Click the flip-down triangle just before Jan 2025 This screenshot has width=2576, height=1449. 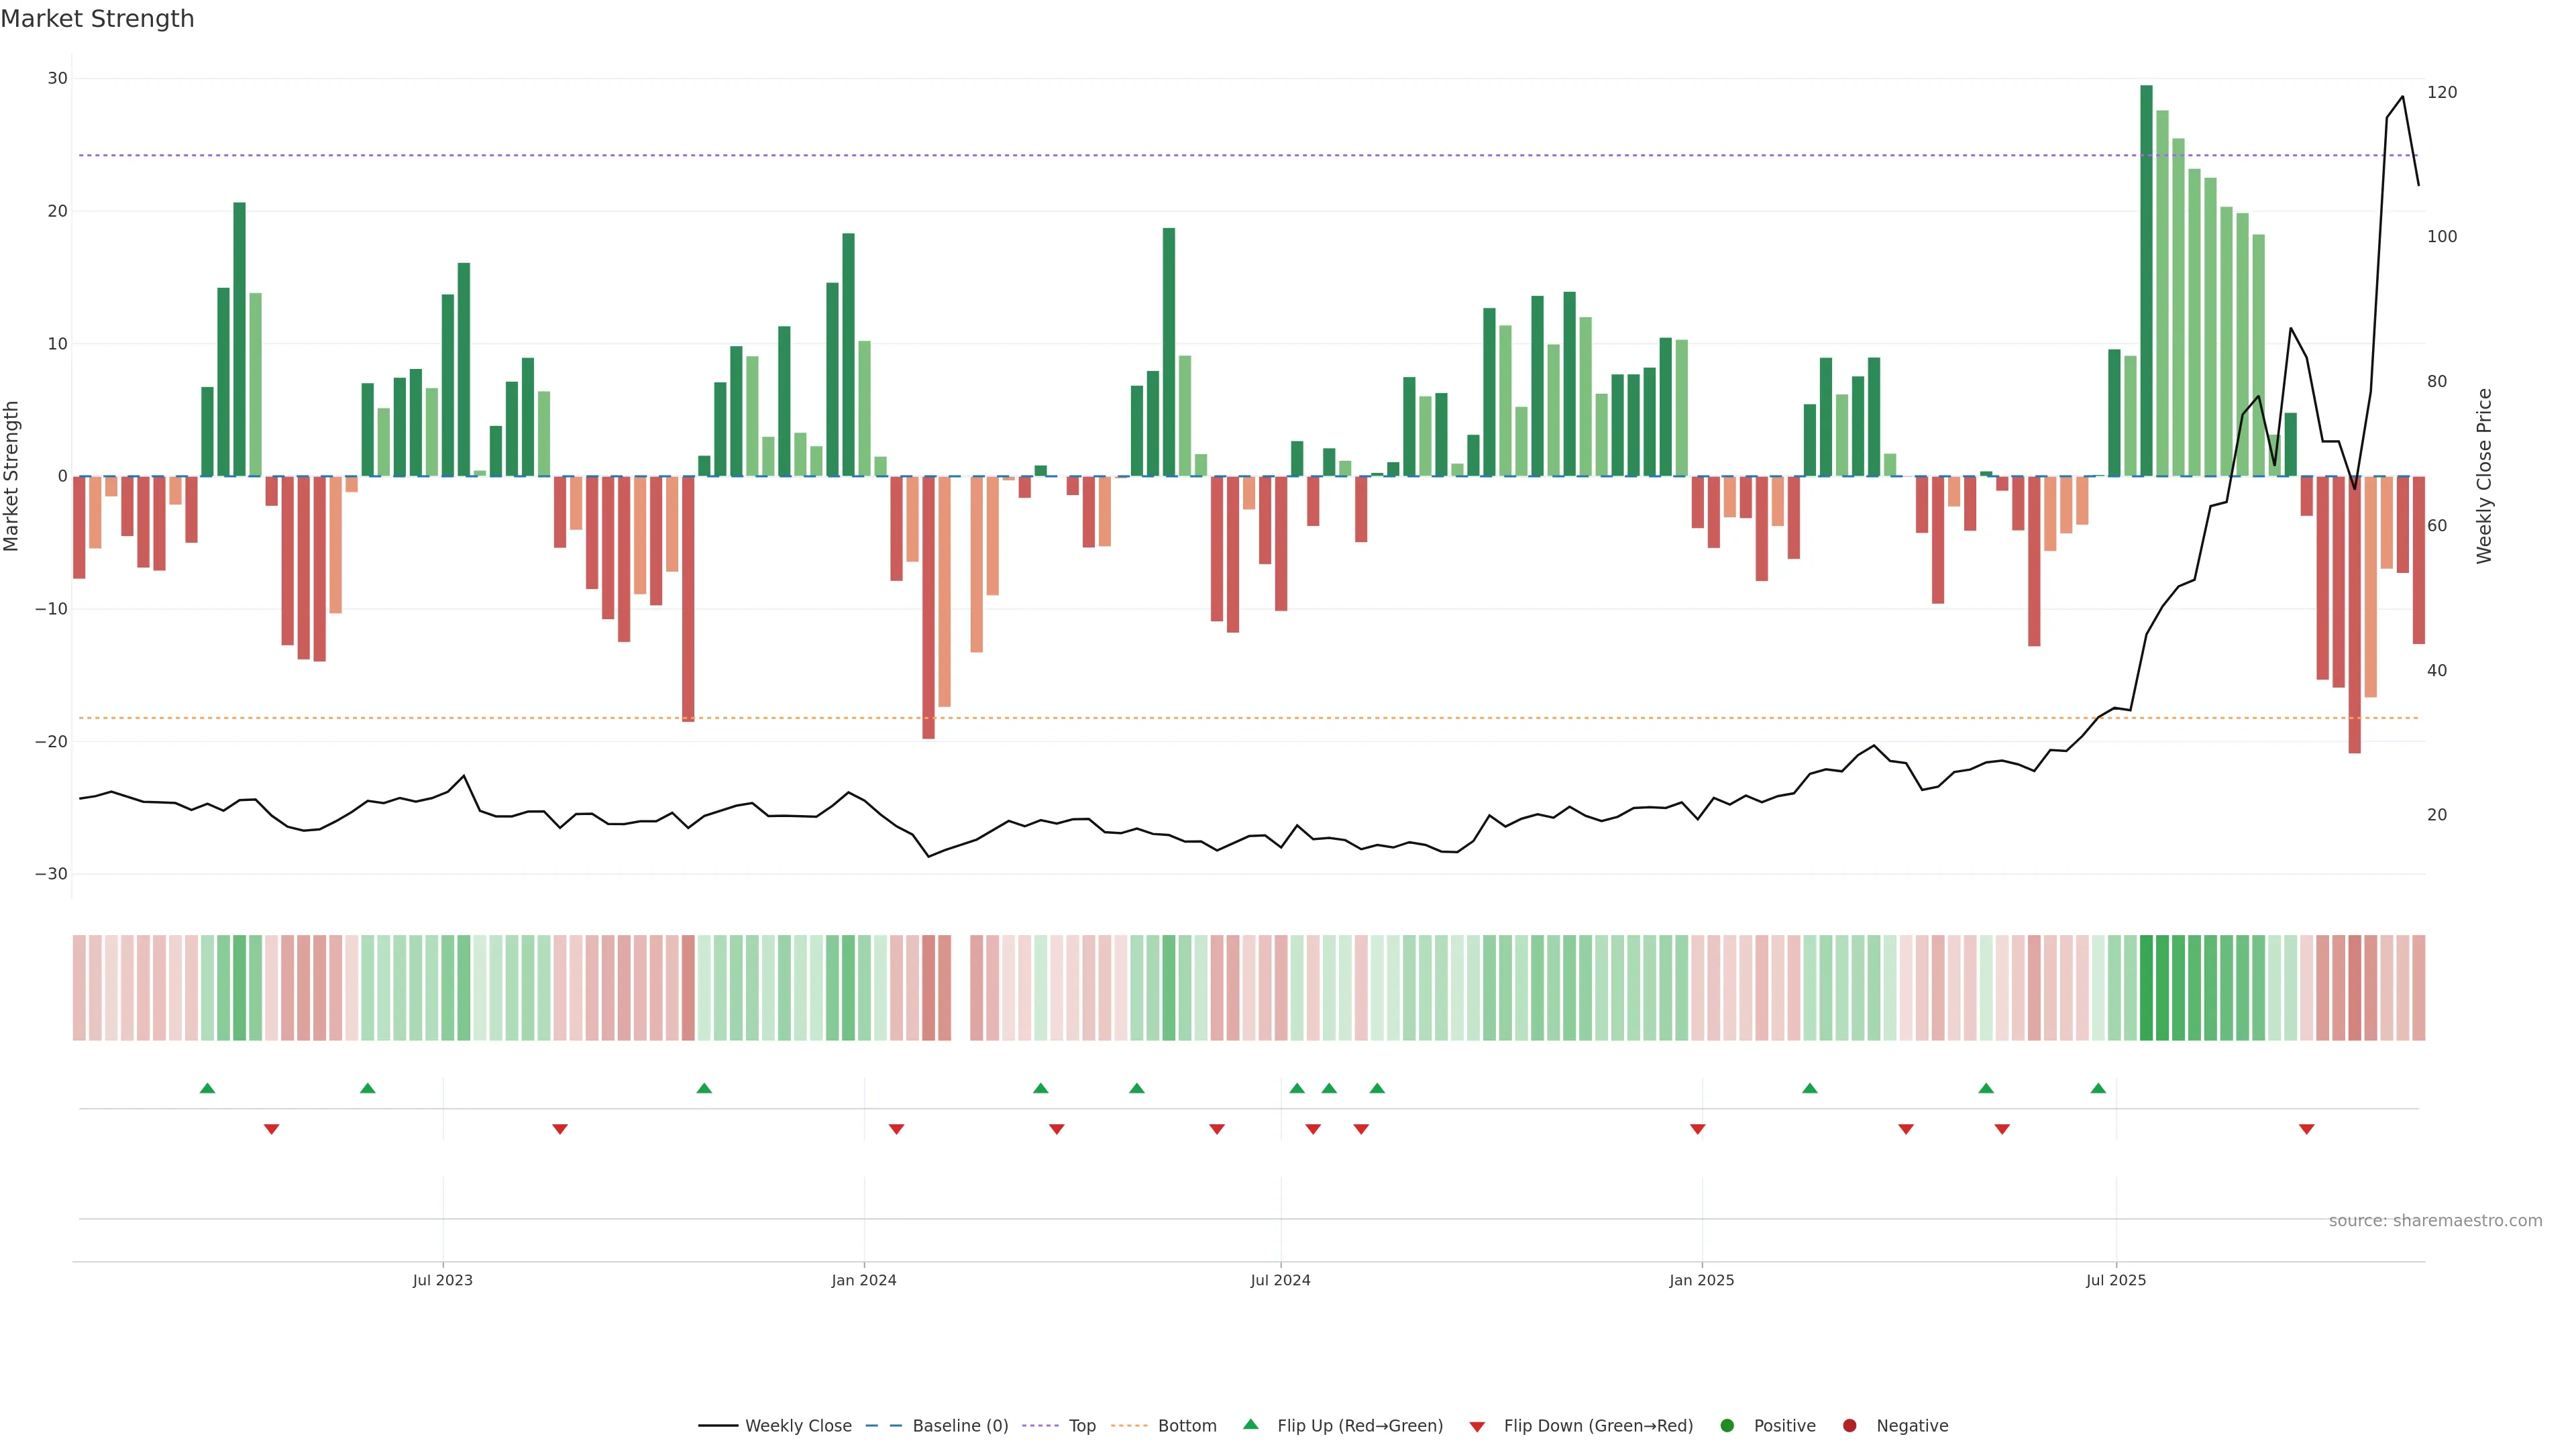pos(1697,1129)
